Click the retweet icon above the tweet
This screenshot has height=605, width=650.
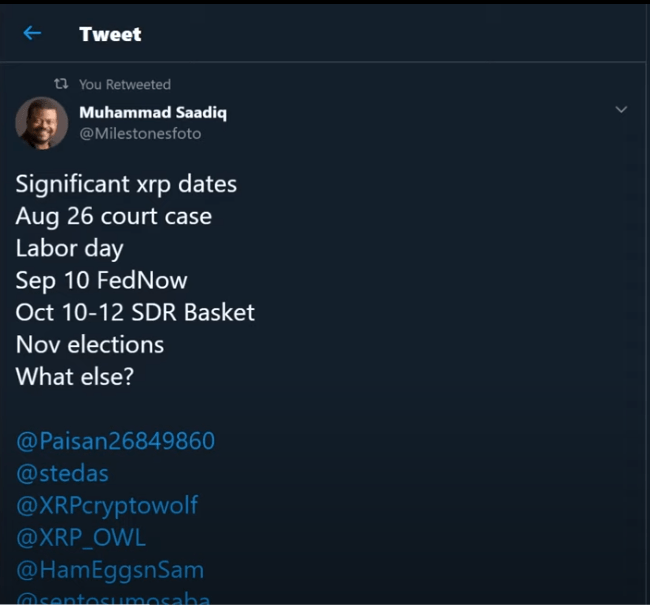[62, 85]
